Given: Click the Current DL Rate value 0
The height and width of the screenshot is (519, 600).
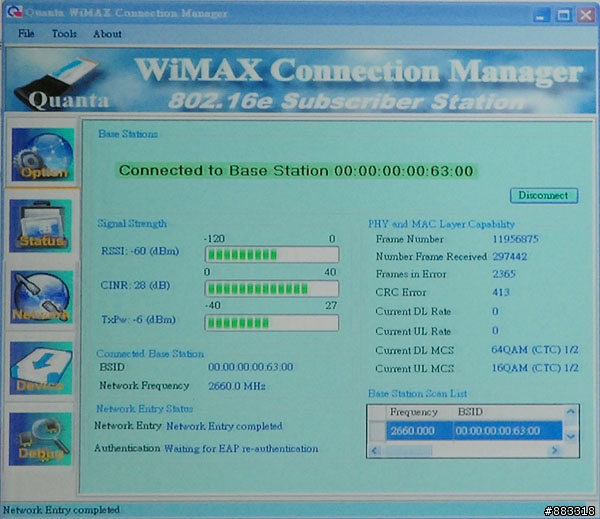Looking at the screenshot, I should point(496,311).
